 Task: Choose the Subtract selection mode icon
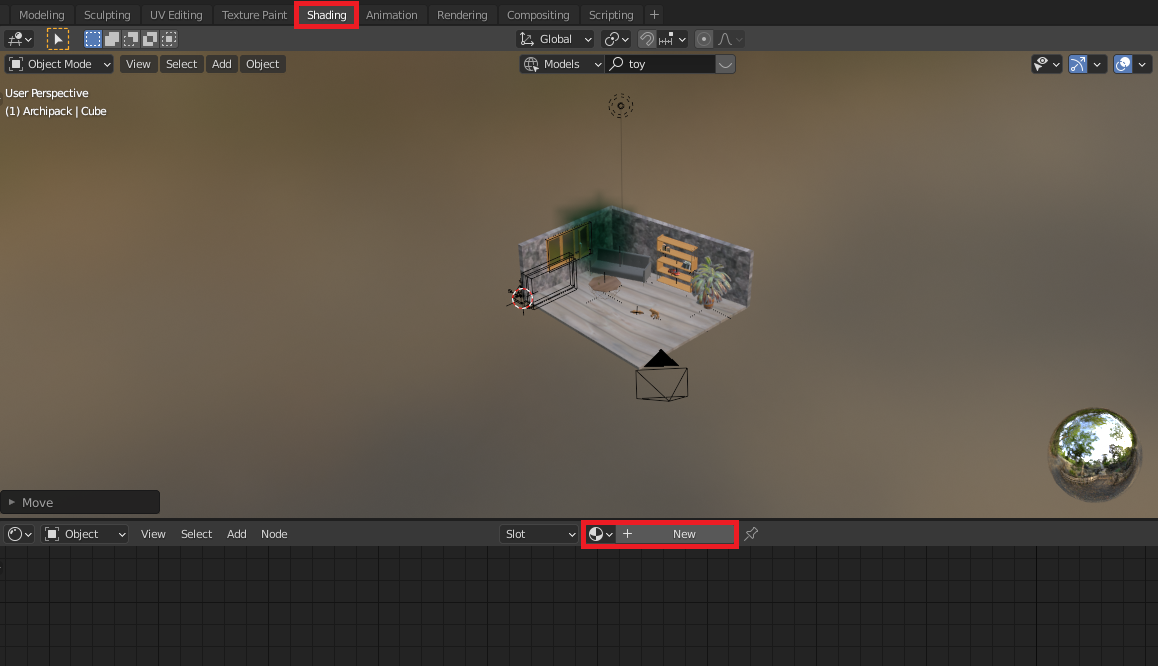click(131, 39)
